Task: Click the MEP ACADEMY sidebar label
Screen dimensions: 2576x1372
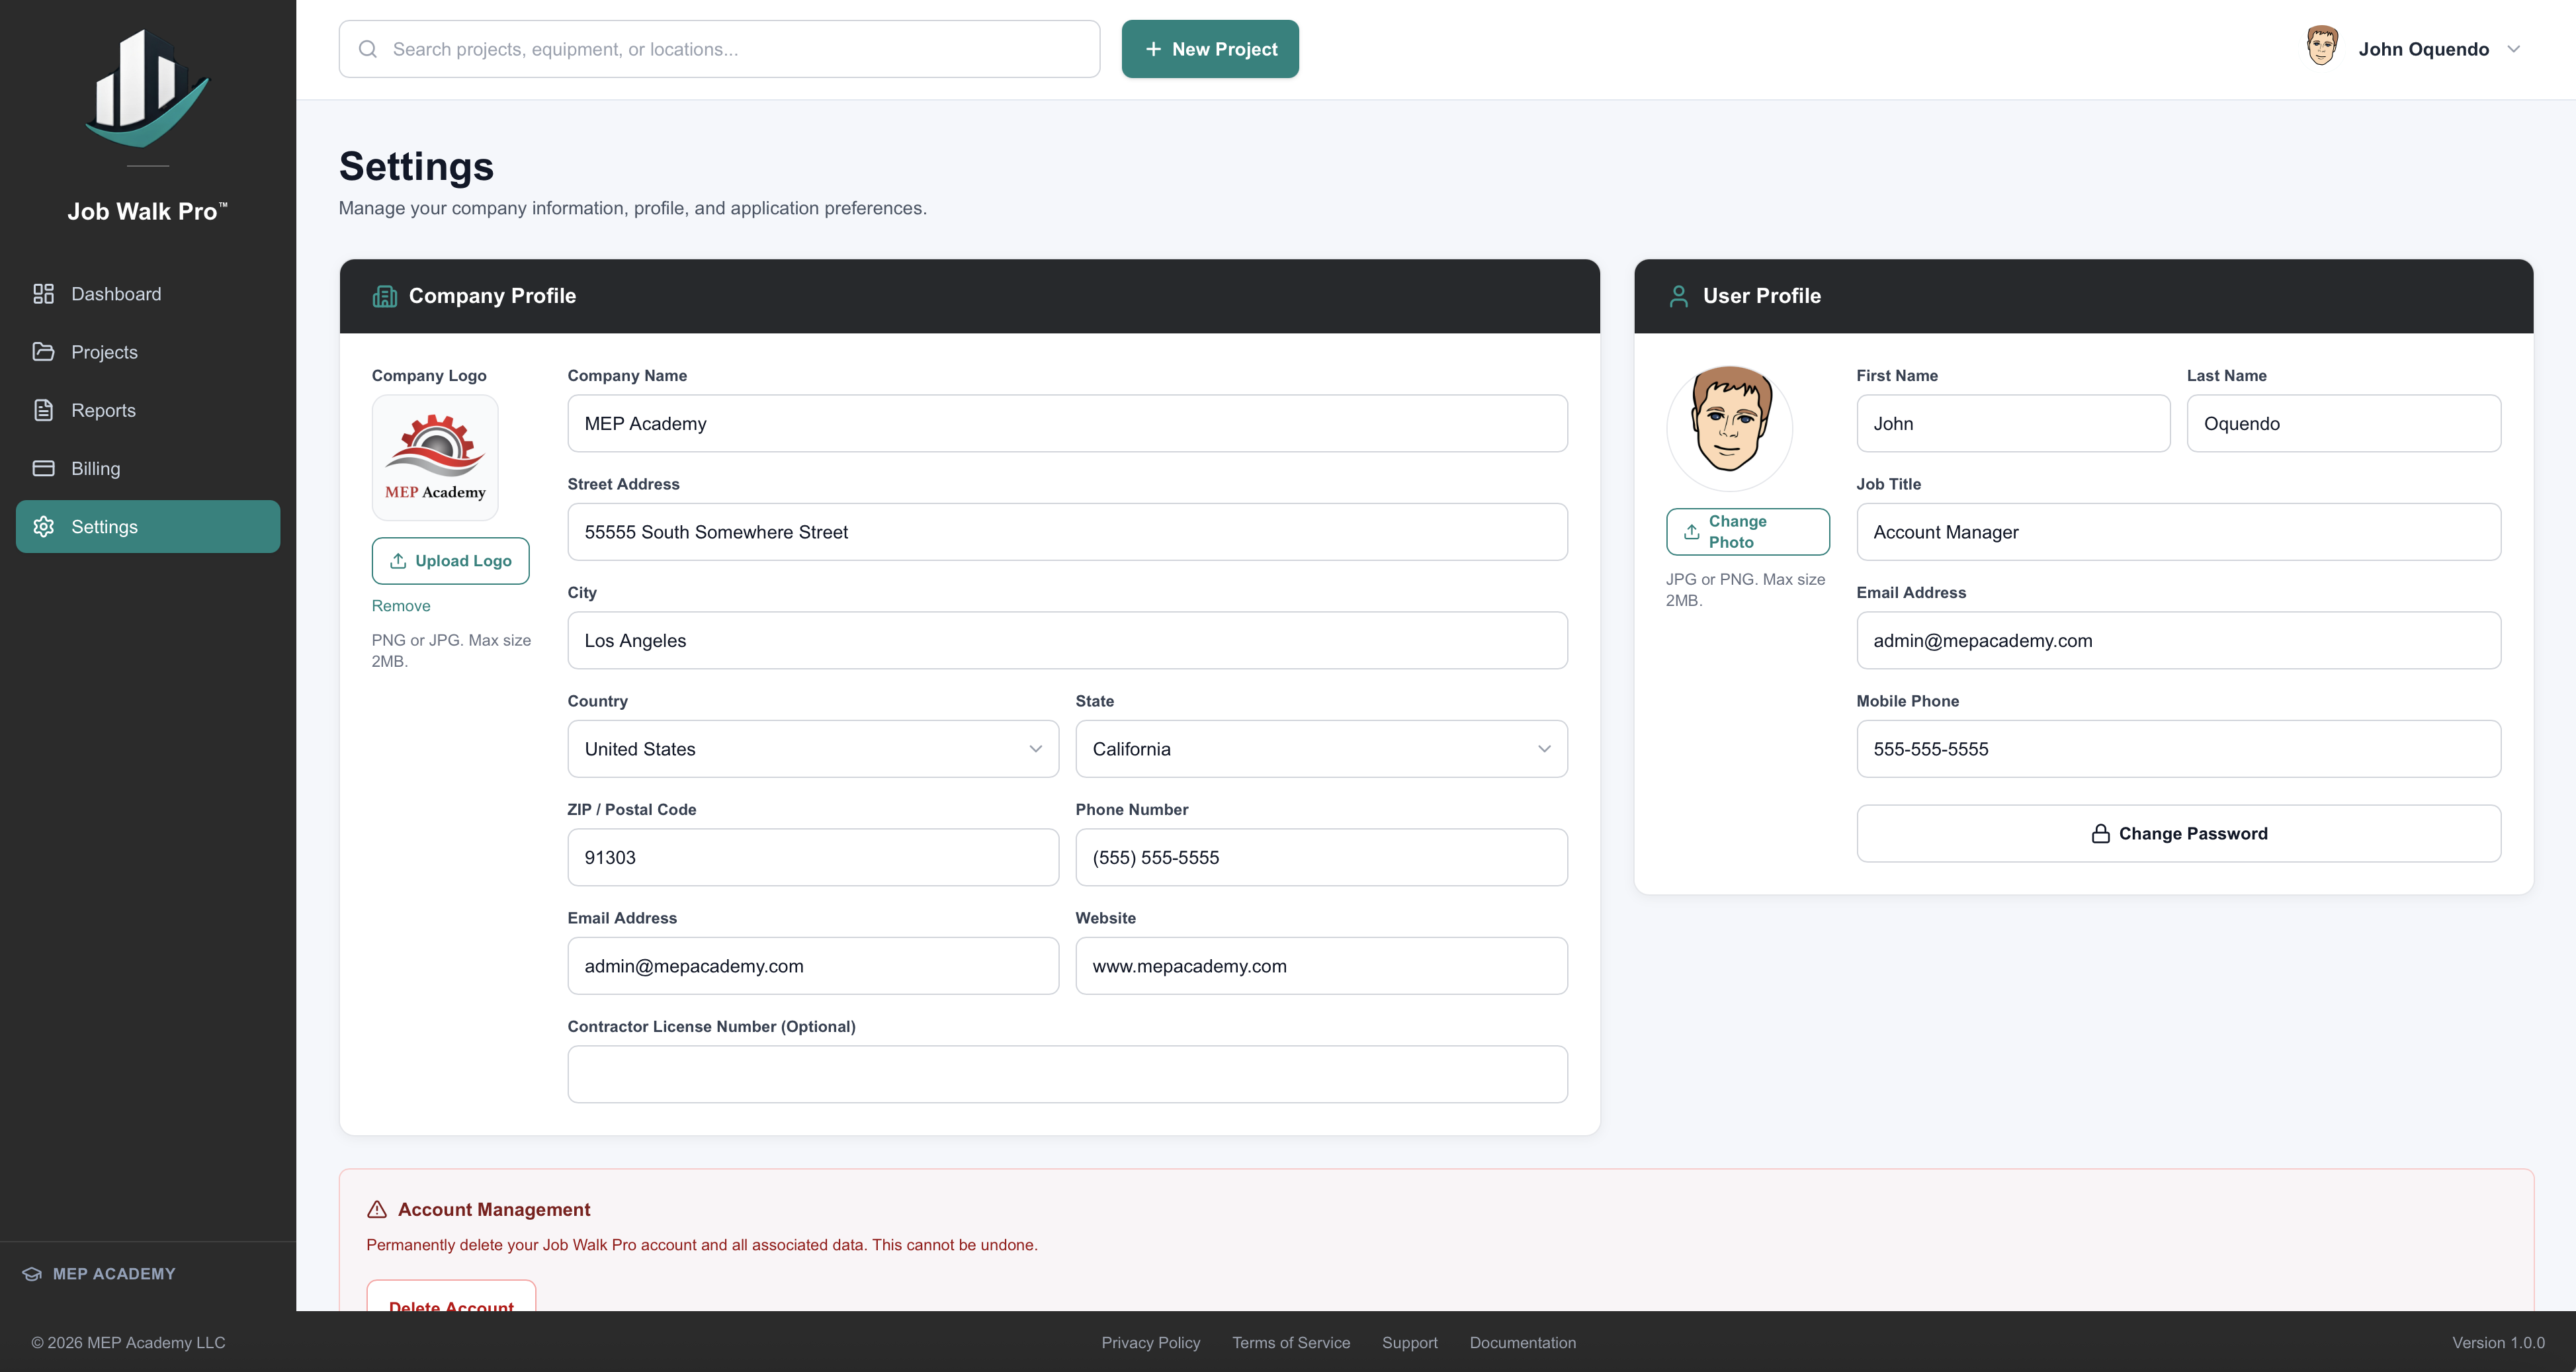Action: click(x=114, y=1273)
